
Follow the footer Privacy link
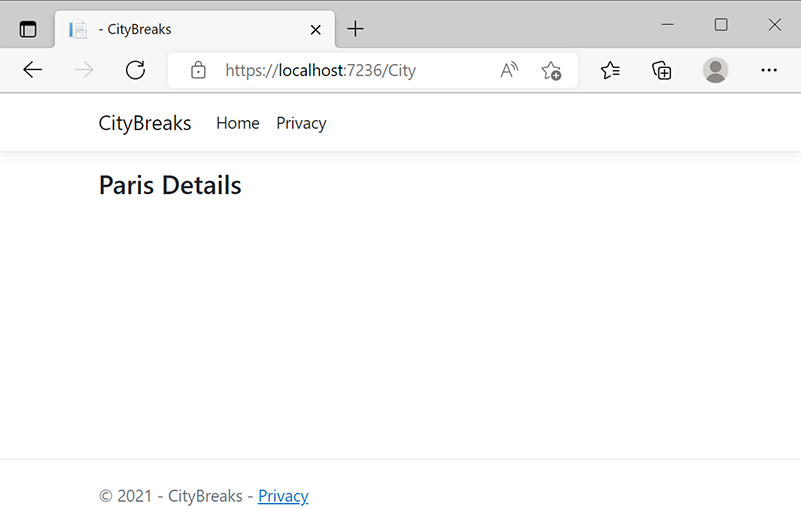pyautogui.click(x=283, y=496)
